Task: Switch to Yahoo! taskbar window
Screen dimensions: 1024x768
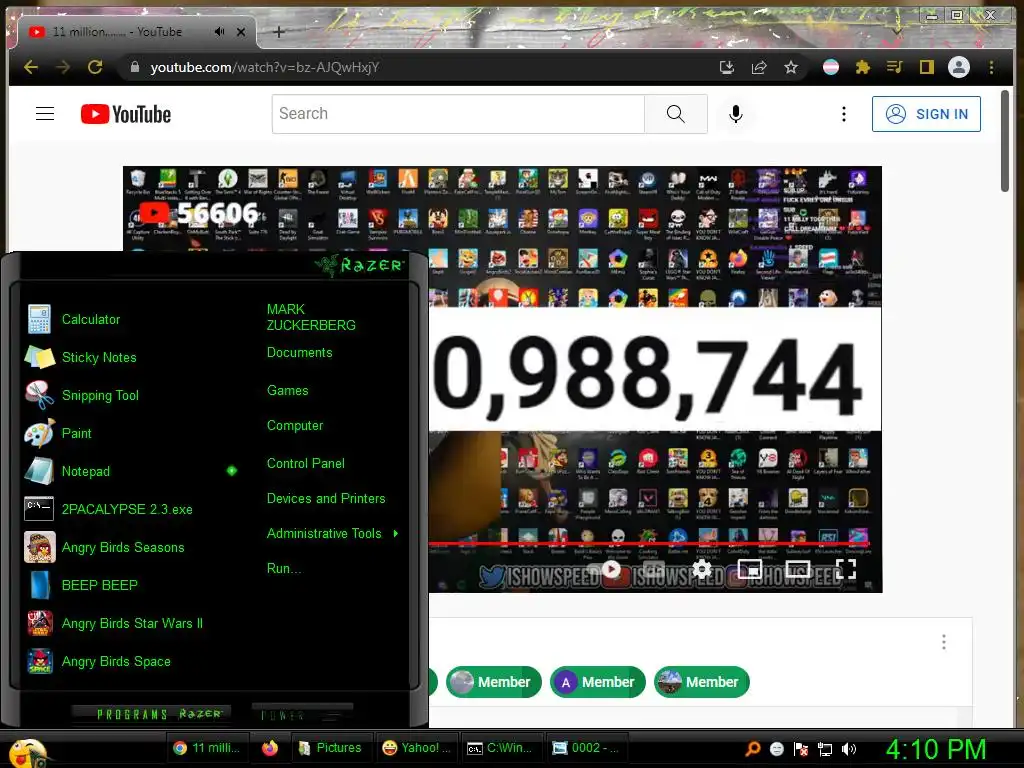Action: pyautogui.click(x=417, y=748)
